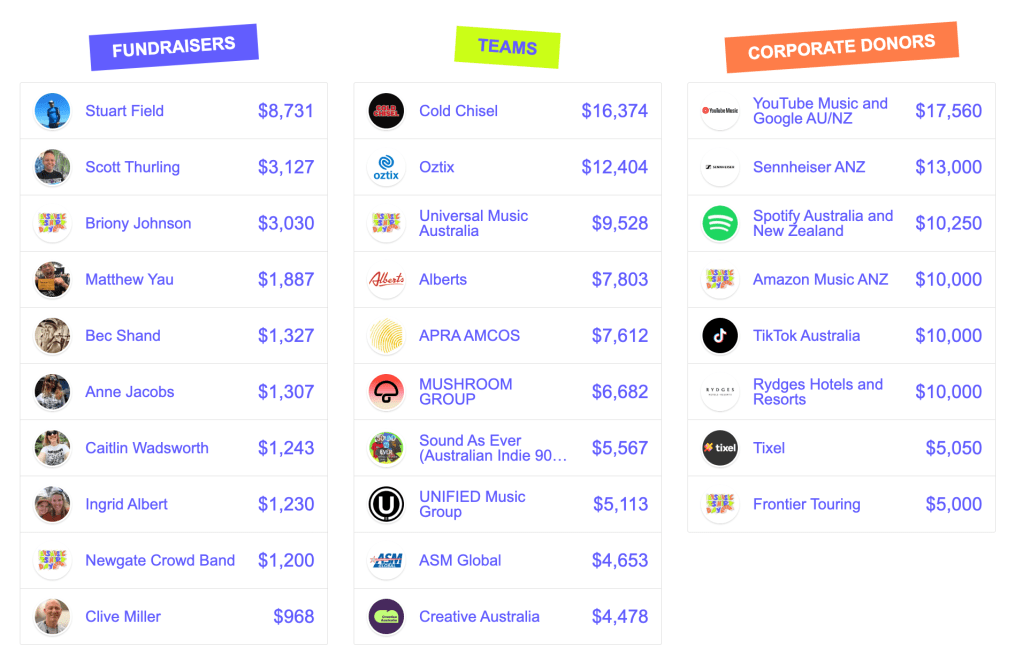Click the Cold Chisel team logo

(x=386, y=111)
